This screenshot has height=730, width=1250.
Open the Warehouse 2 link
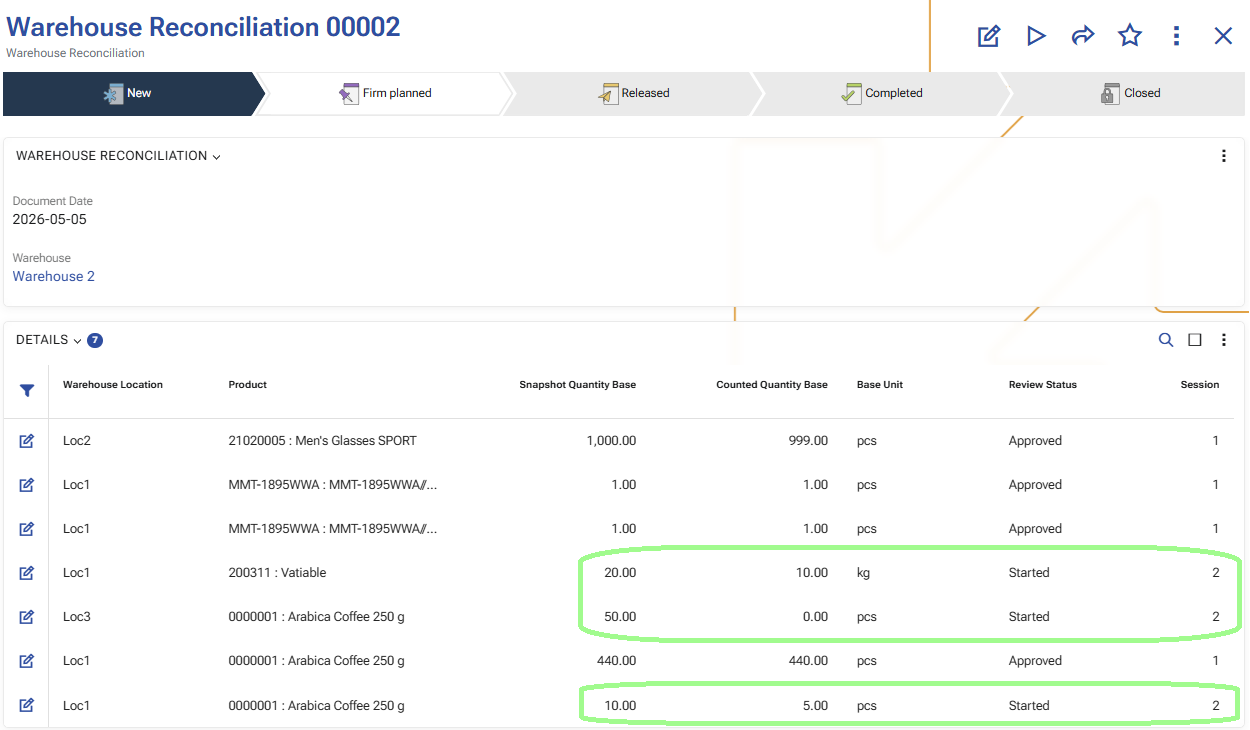(x=54, y=276)
